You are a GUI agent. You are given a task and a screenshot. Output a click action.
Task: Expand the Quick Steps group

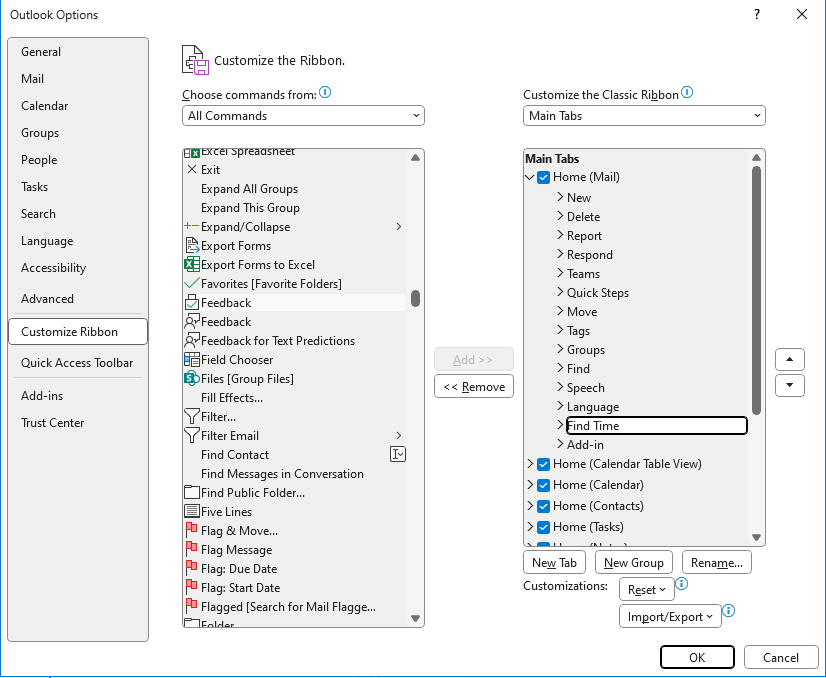[x=560, y=292]
